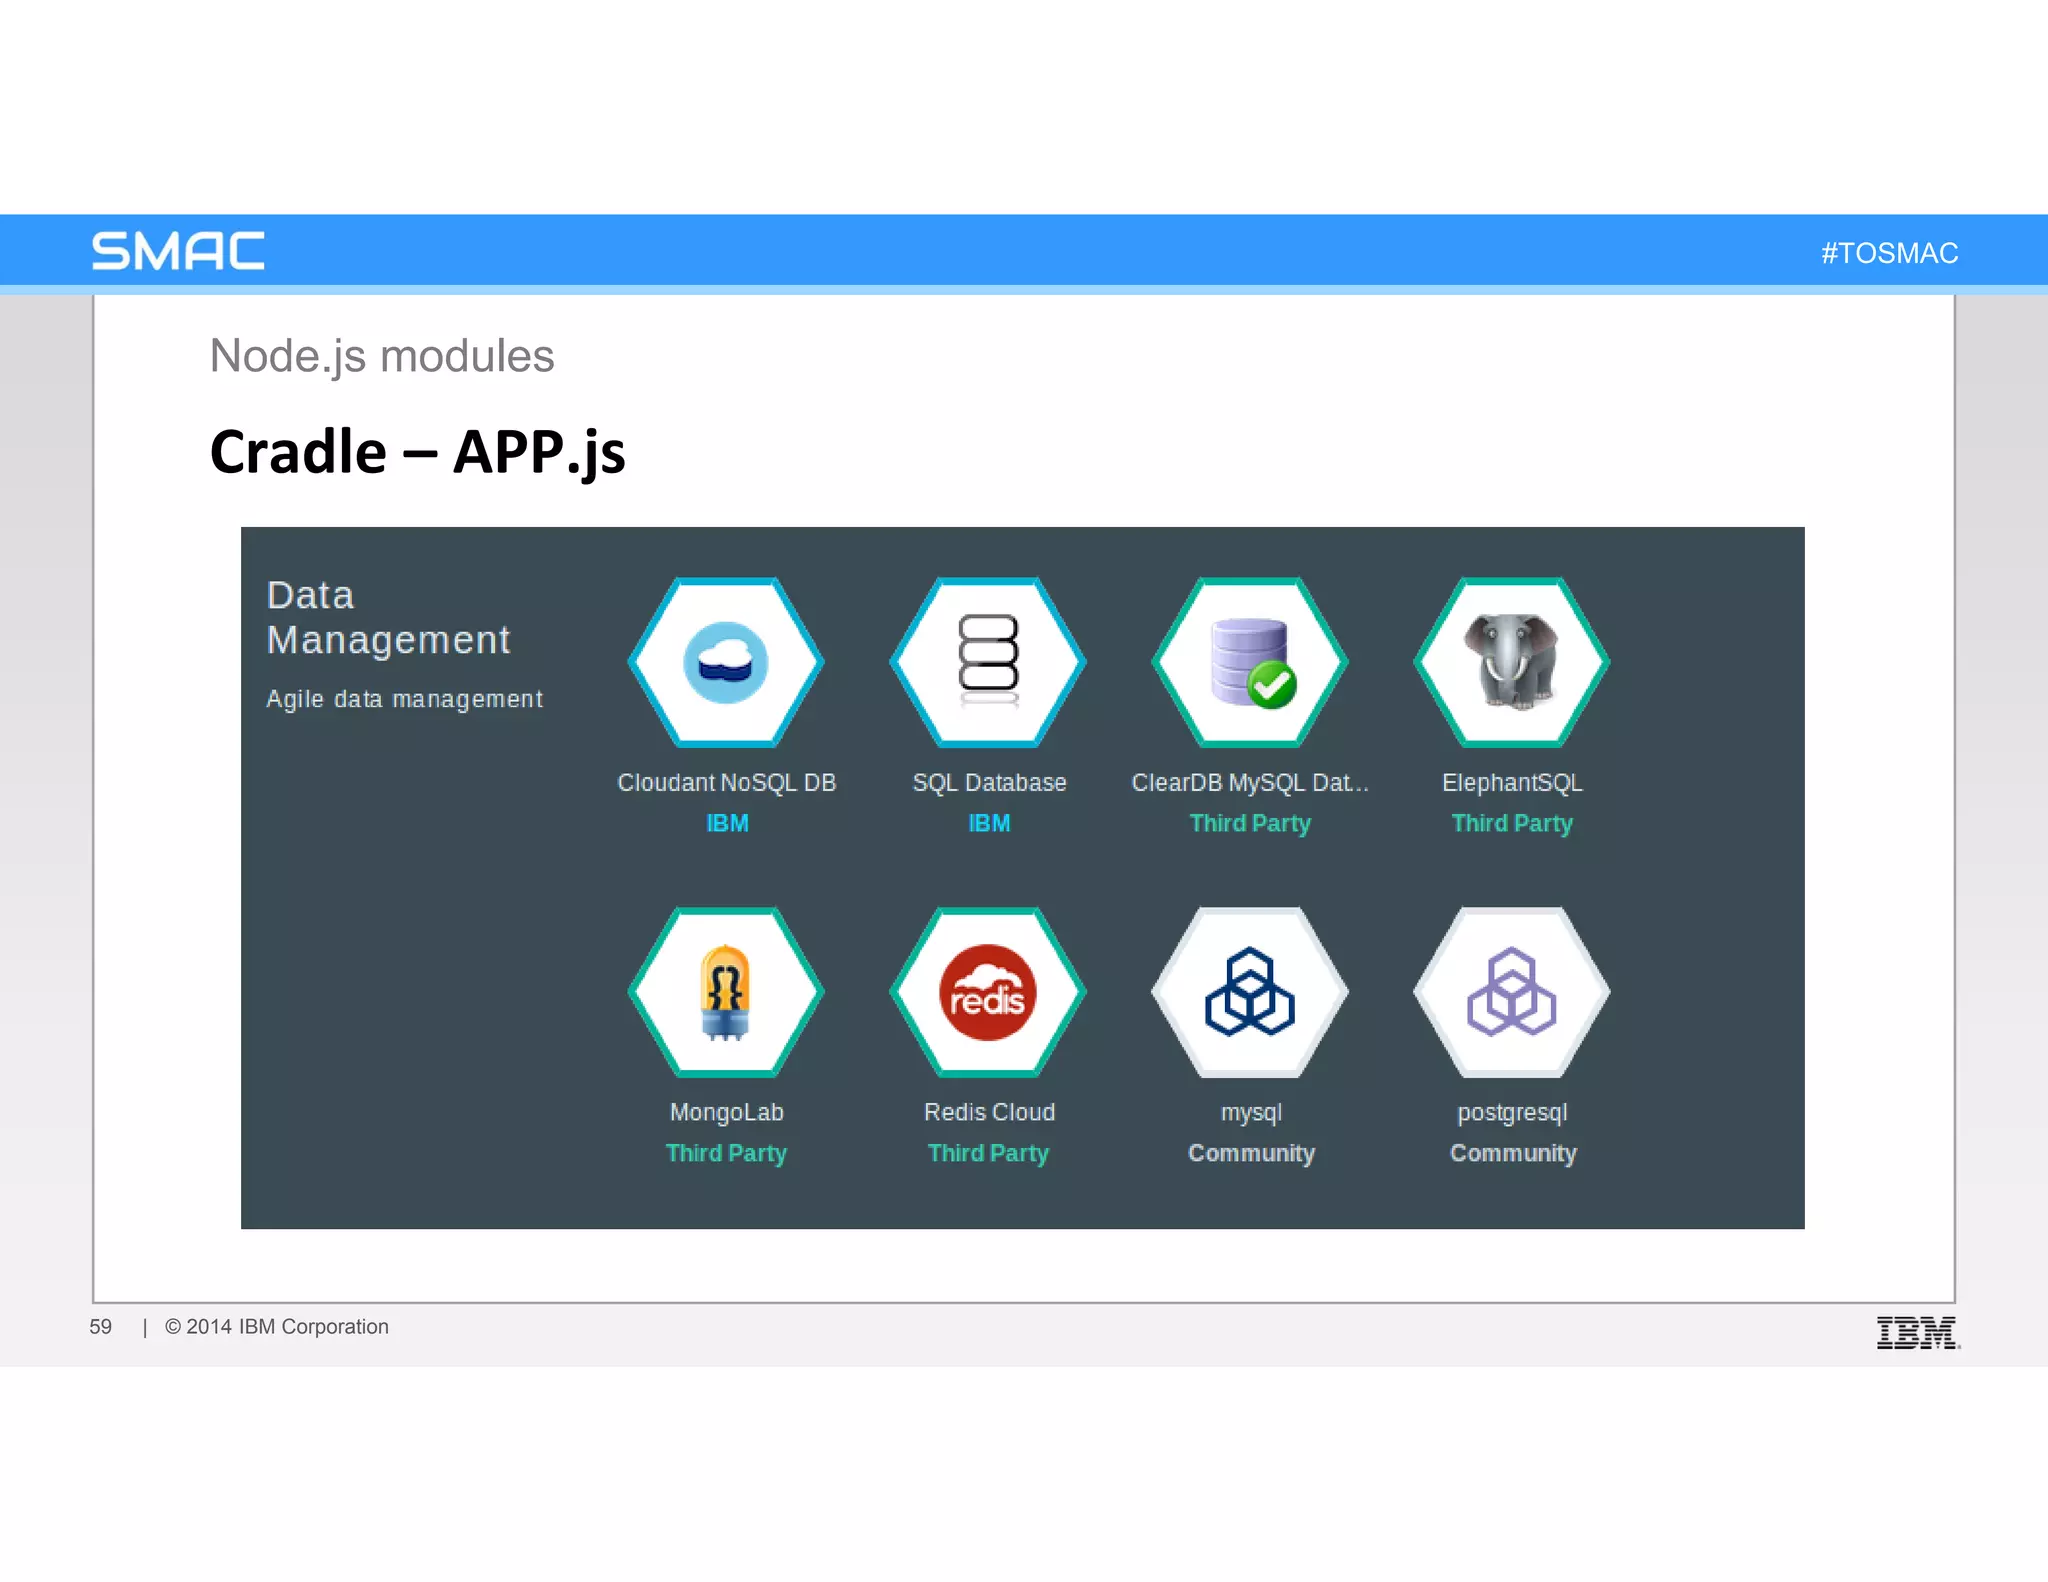This screenshot has width=2048, height=1582.
Task: Open the ClearDB MySQL database hexagon icon
Action: coord(1250,662)
